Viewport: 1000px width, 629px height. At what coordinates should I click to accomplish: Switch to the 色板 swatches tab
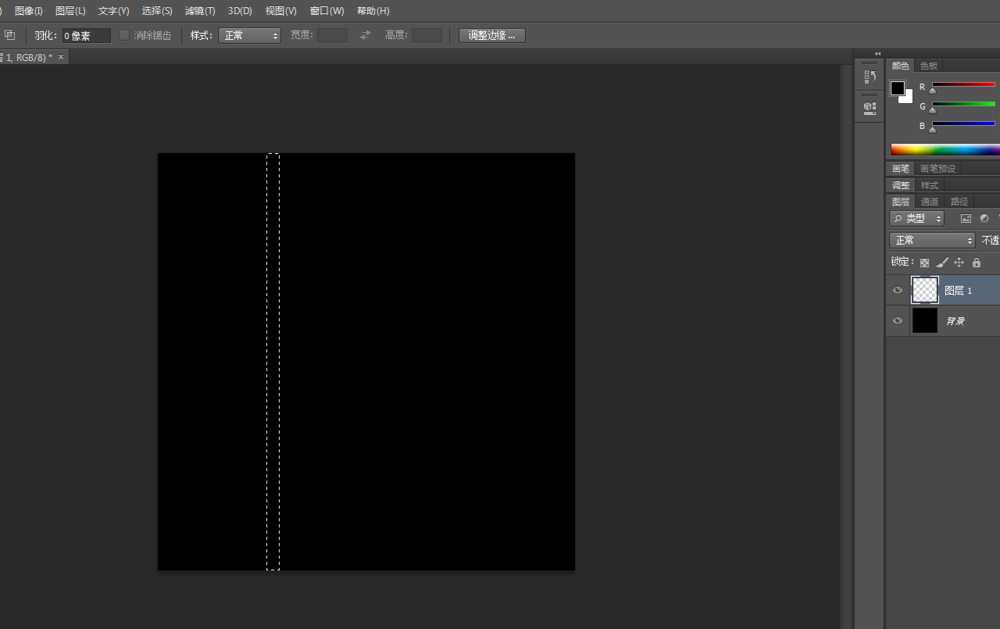(929, 66)
